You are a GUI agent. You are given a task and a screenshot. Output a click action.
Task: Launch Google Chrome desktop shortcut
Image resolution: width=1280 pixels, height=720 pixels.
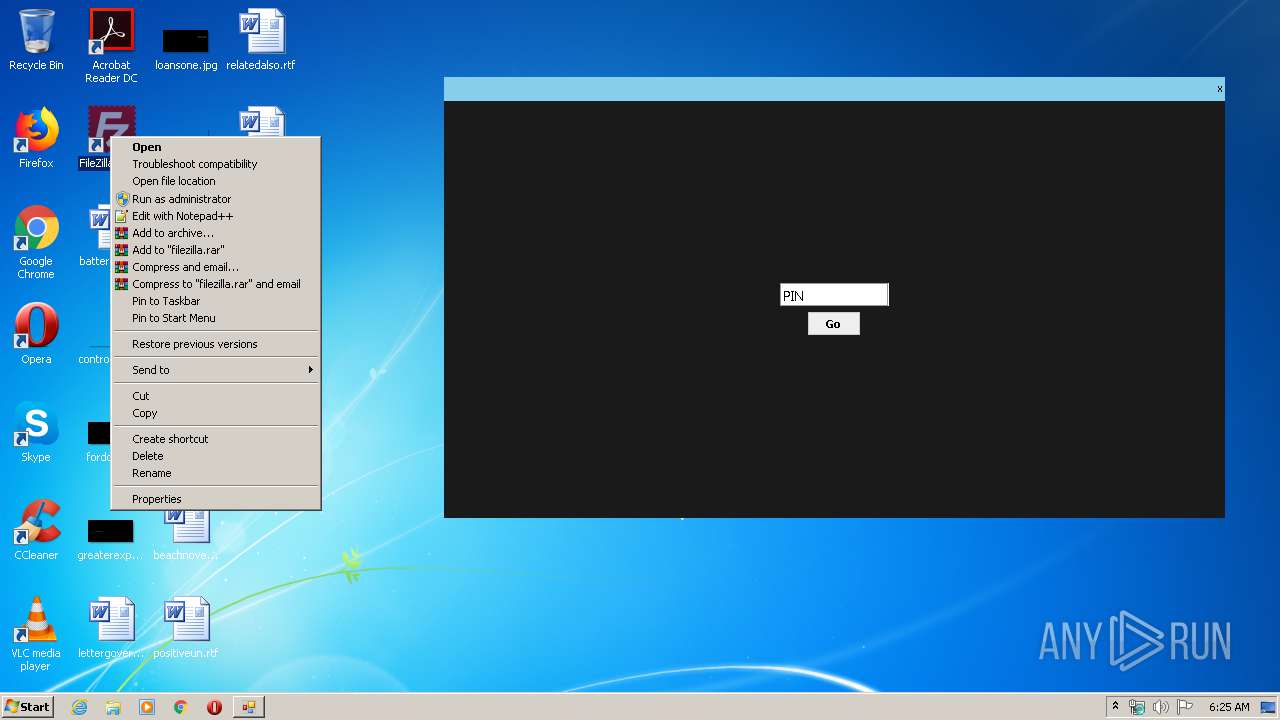coord(36,242)
